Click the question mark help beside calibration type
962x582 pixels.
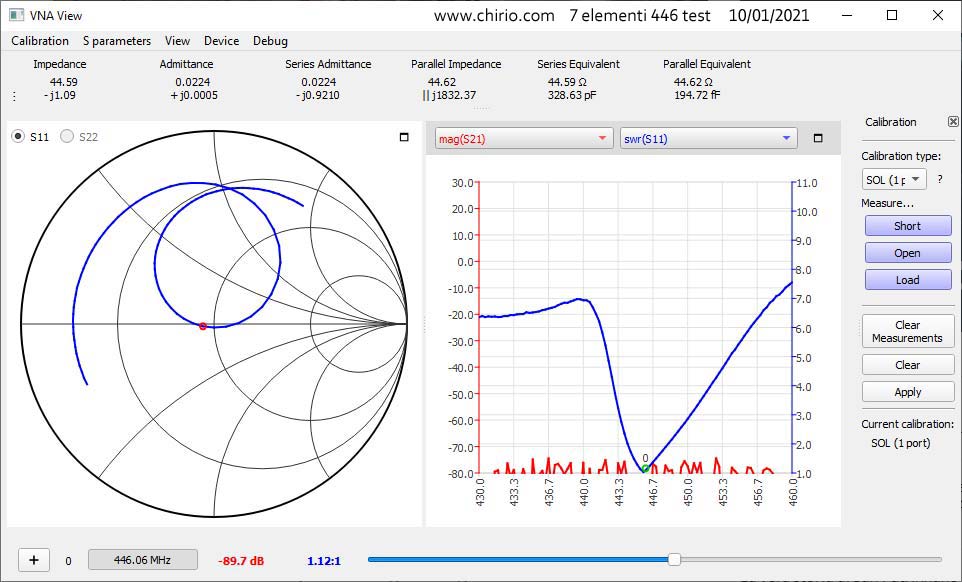939,179
